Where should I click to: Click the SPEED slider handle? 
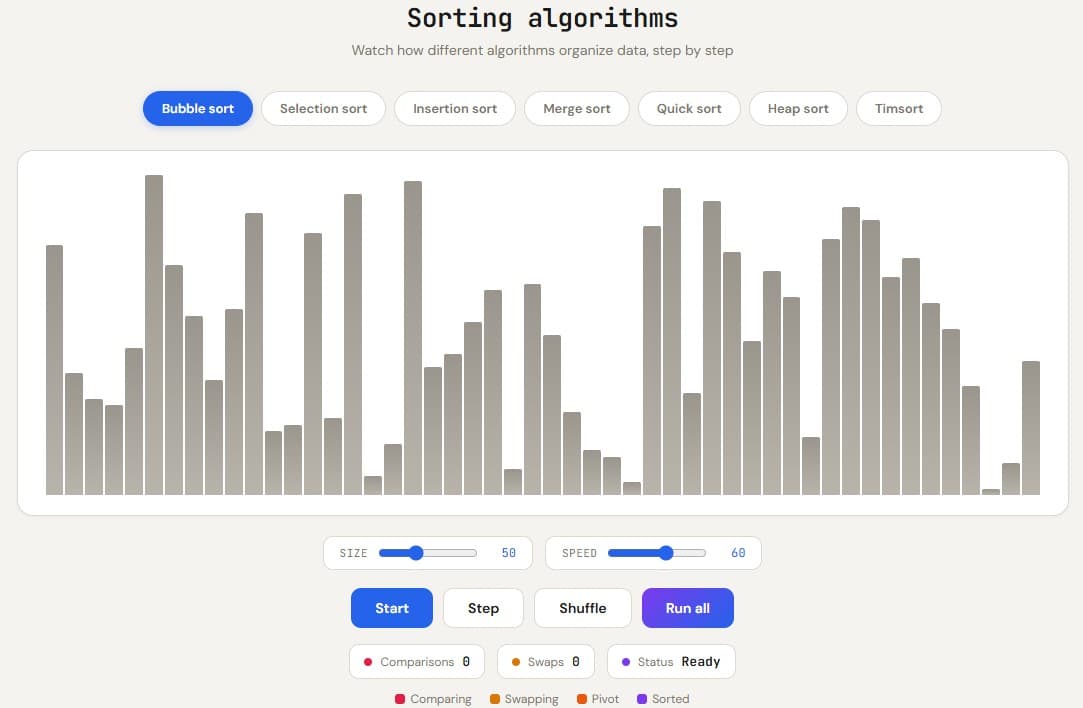[x=666, y=553]
